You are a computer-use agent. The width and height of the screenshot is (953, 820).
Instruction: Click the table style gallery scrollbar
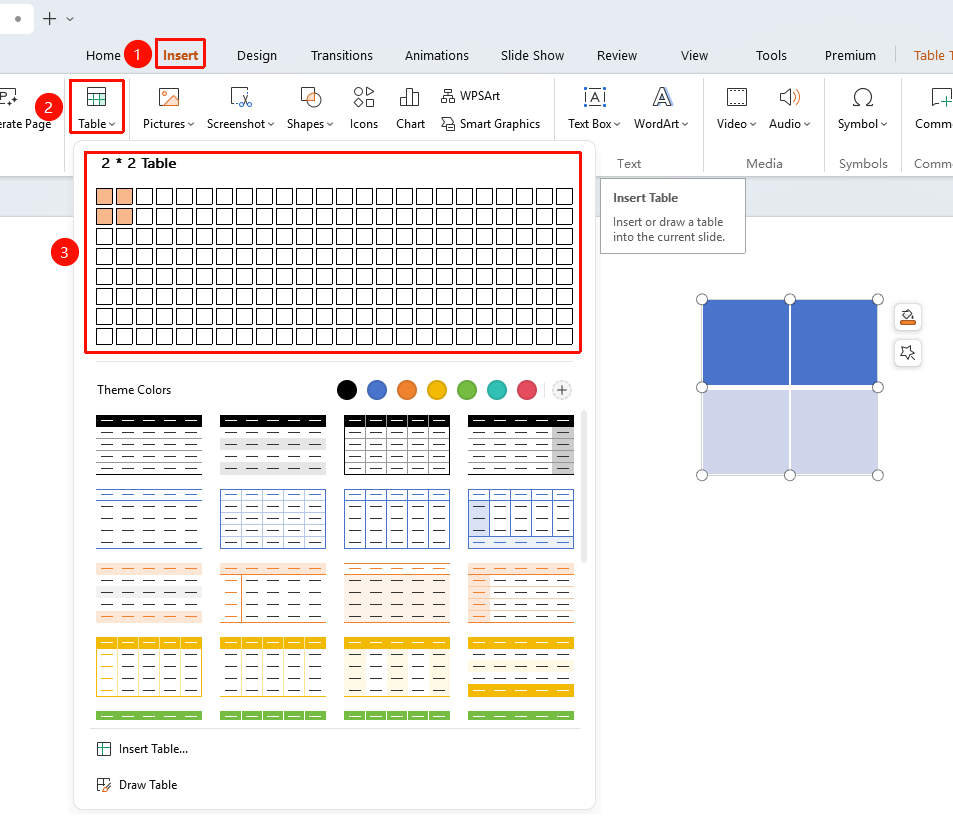584,486
